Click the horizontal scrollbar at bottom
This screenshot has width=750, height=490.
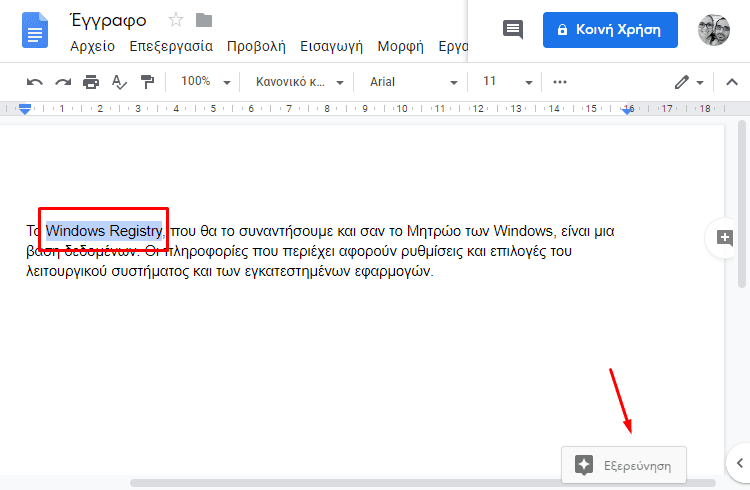[x=423, y=483]
